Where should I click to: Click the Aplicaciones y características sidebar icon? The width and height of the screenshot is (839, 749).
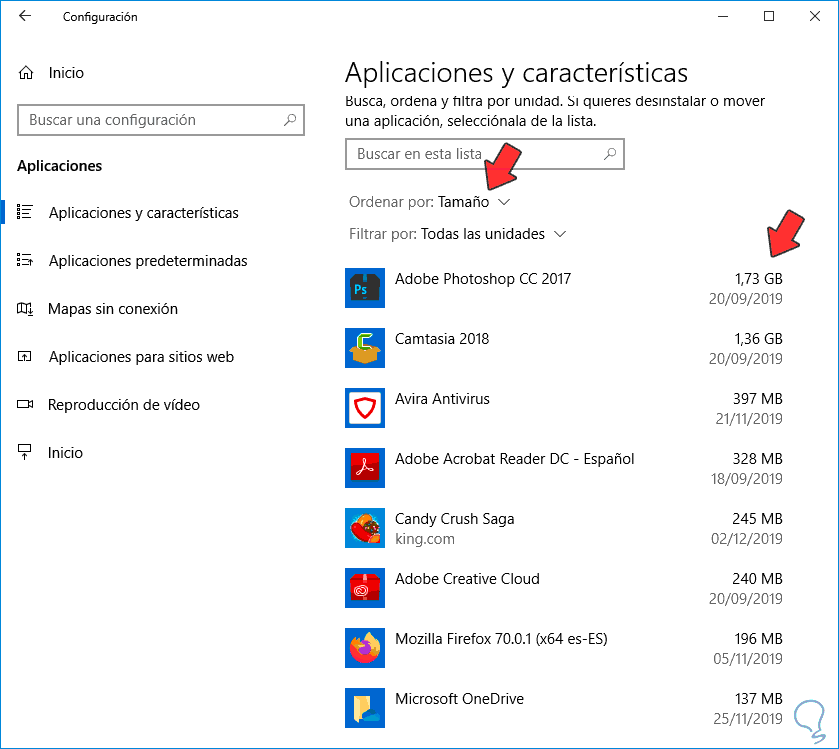(25, 212)
